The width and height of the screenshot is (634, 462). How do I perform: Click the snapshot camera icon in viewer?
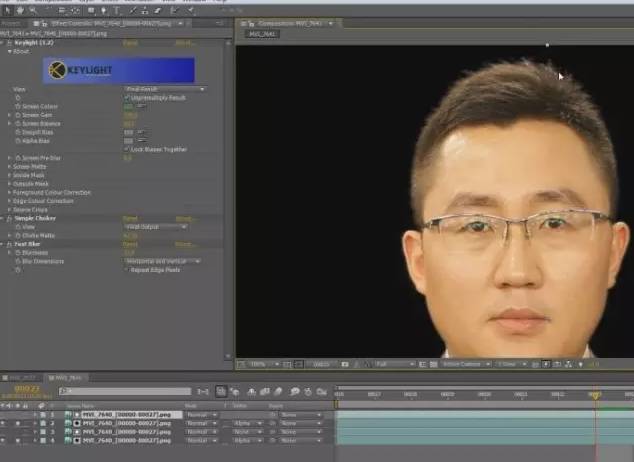(x=344, y=364)
